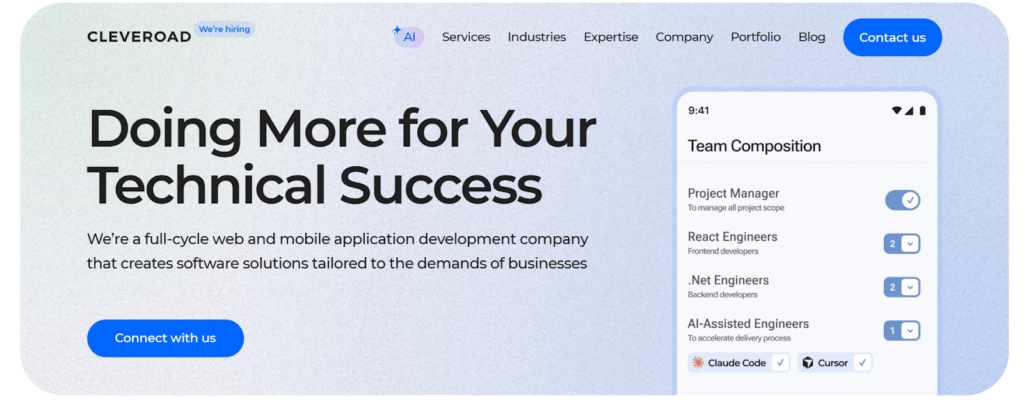The image size is (1024, 405).
Task: Open the .Net Engineers count dropdown
Action: (x=909, y=287)
